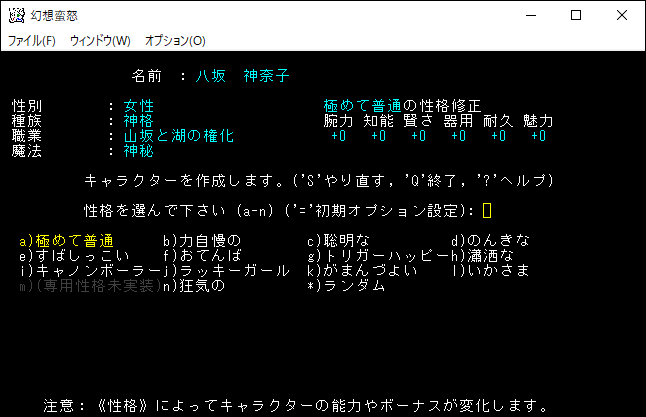Pick personality l)いかさま

click(x=490, y=271)
